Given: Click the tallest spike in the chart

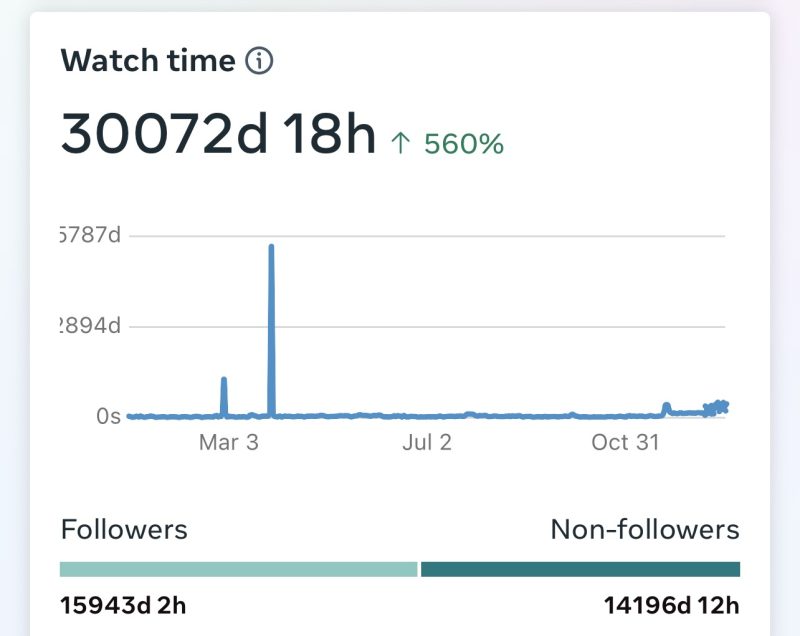Looking at the screenshot, I should tap(271, 300).
